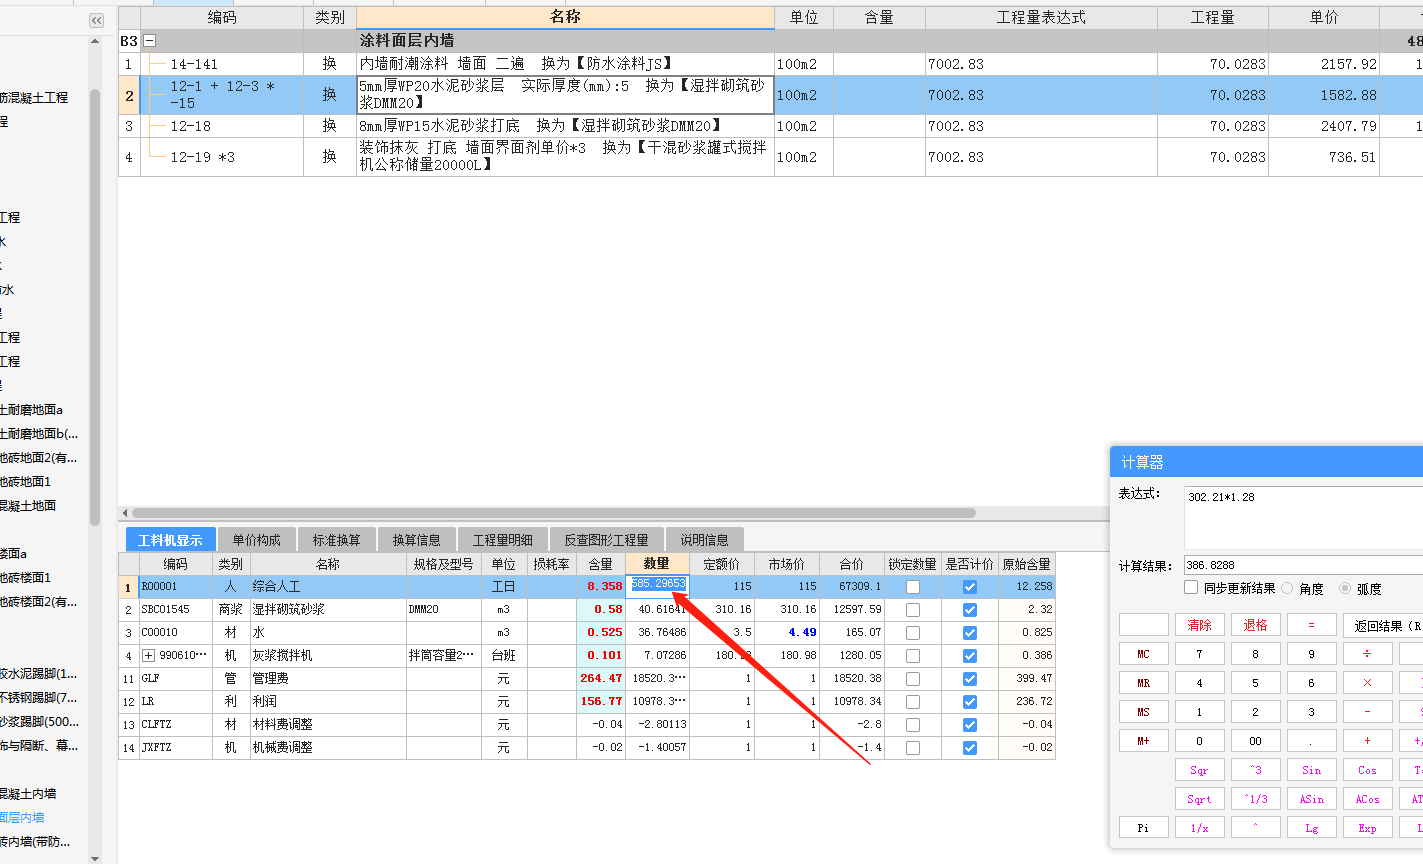Open the 反查图形工程量 tab
1423x864 pixels.
pos(606,540)
